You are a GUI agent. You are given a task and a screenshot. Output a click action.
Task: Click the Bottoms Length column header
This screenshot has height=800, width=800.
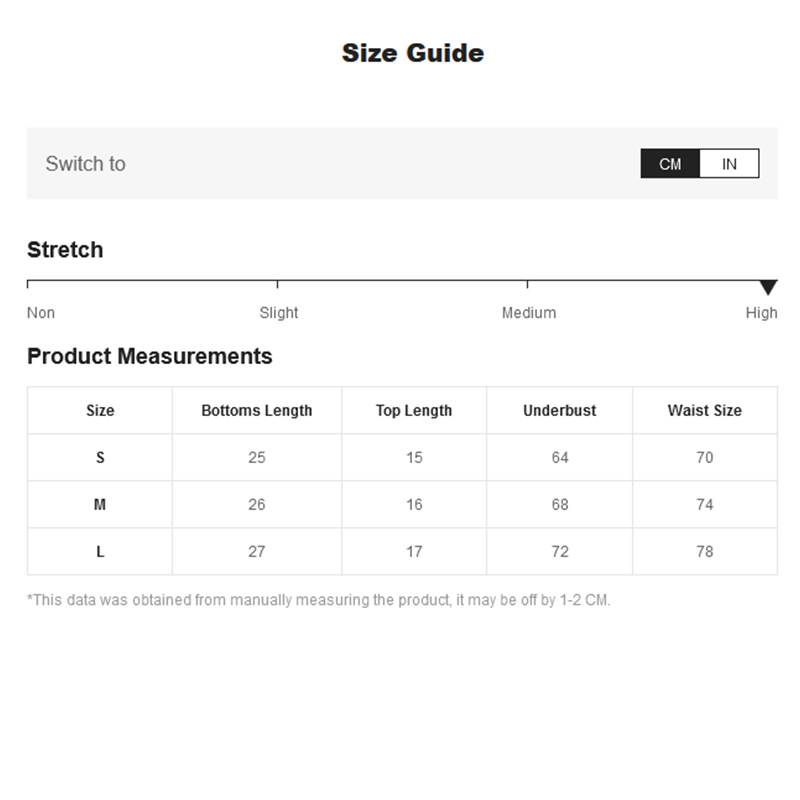click(x=257, y=410)
